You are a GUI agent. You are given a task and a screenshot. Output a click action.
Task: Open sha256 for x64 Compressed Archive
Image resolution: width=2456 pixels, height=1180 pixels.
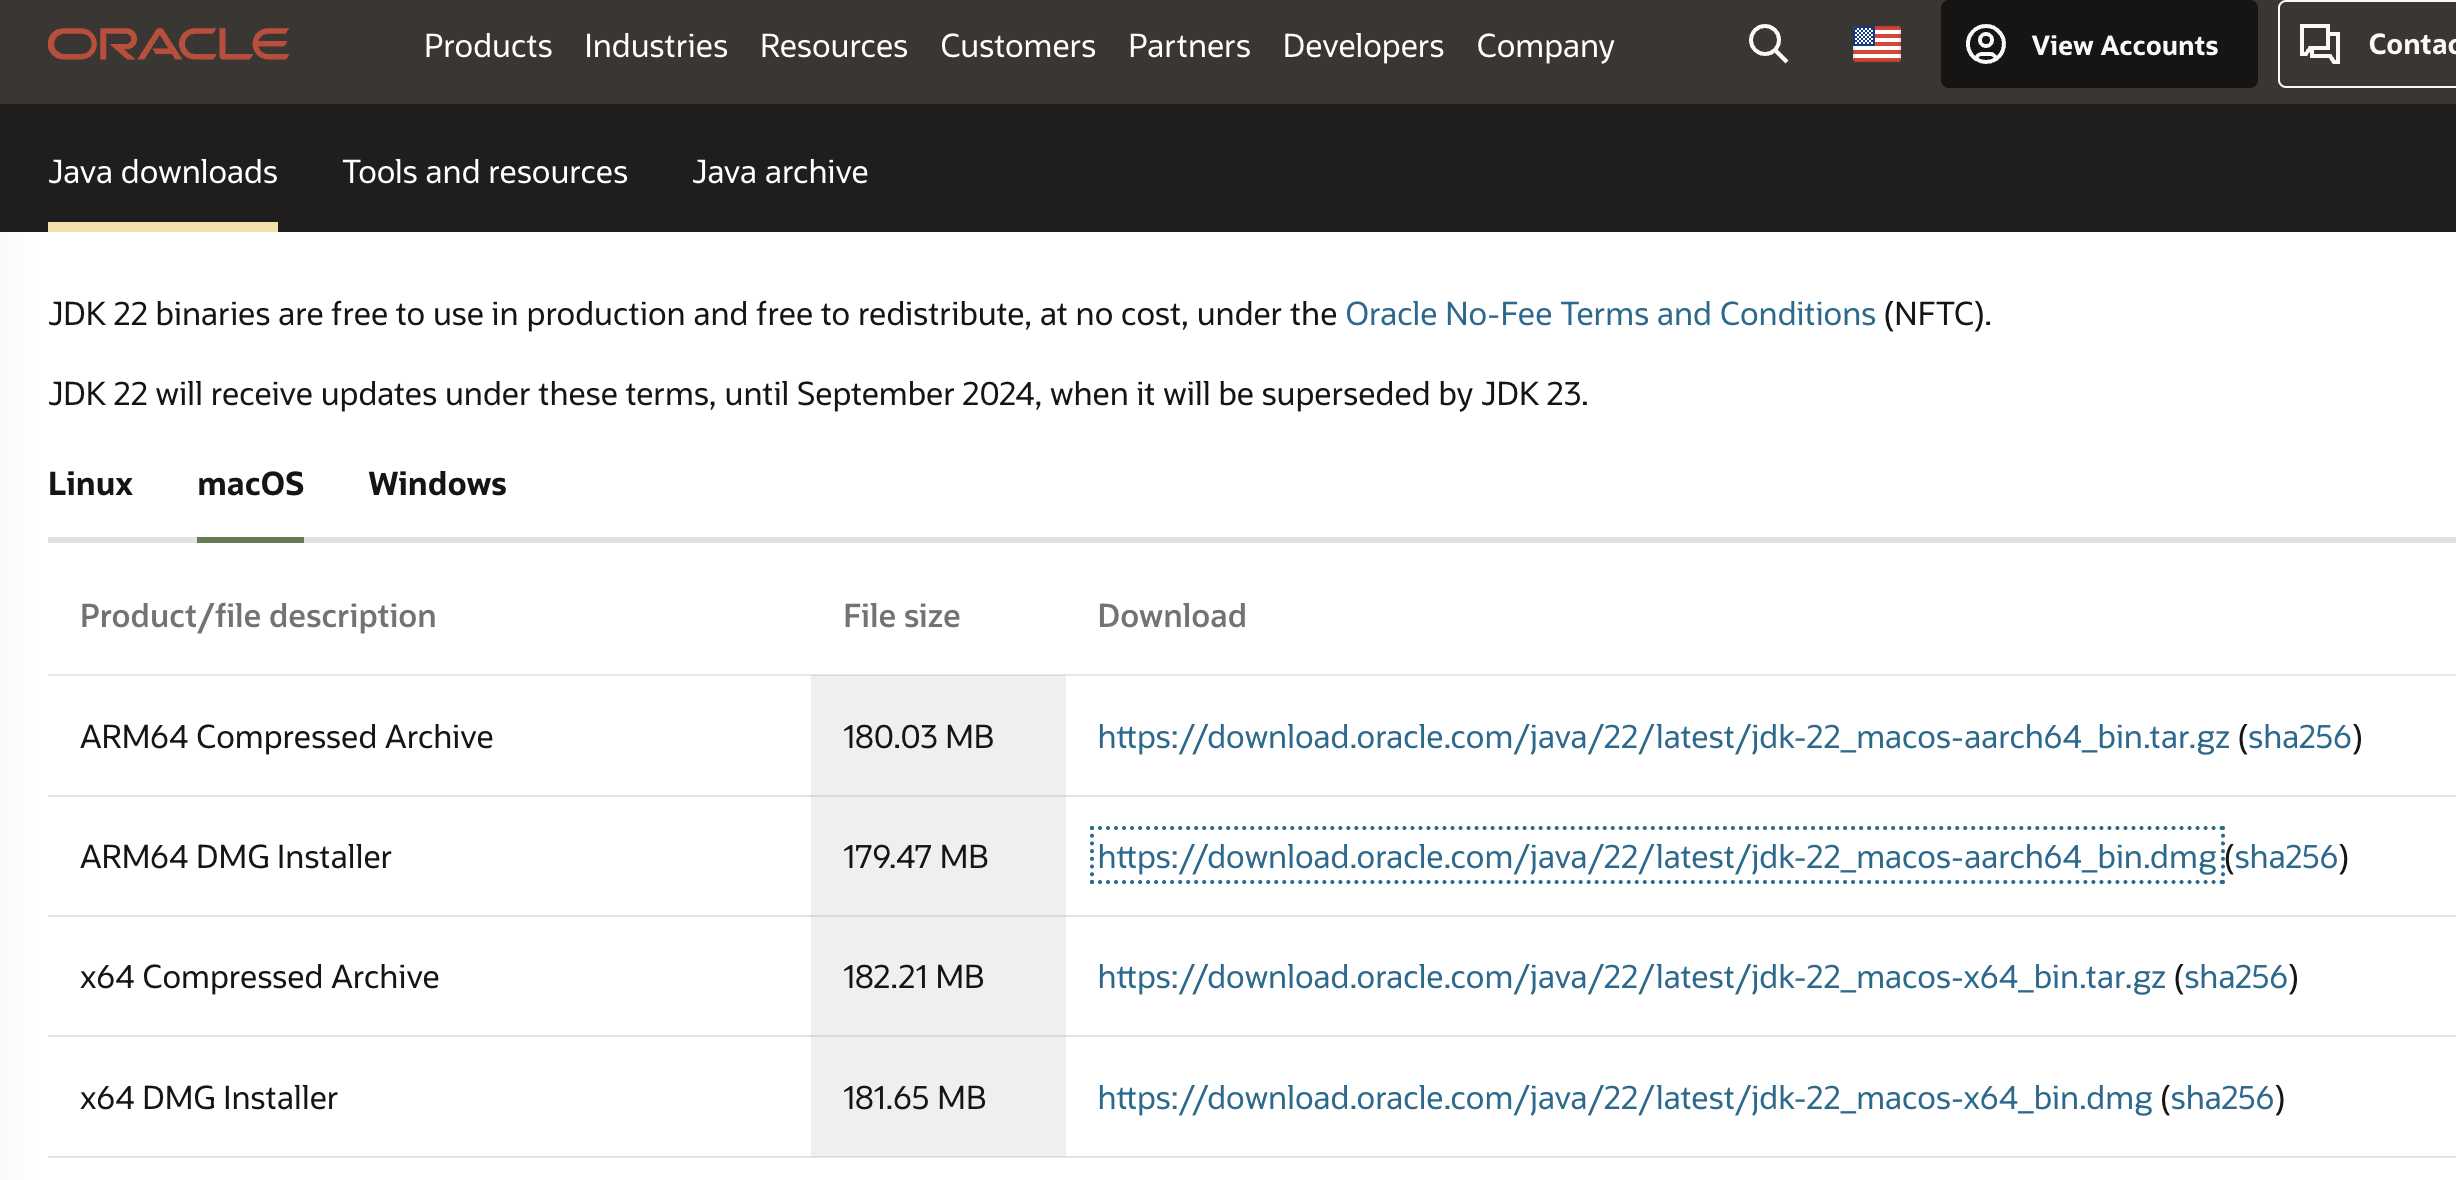click(x=2235, y=977)
